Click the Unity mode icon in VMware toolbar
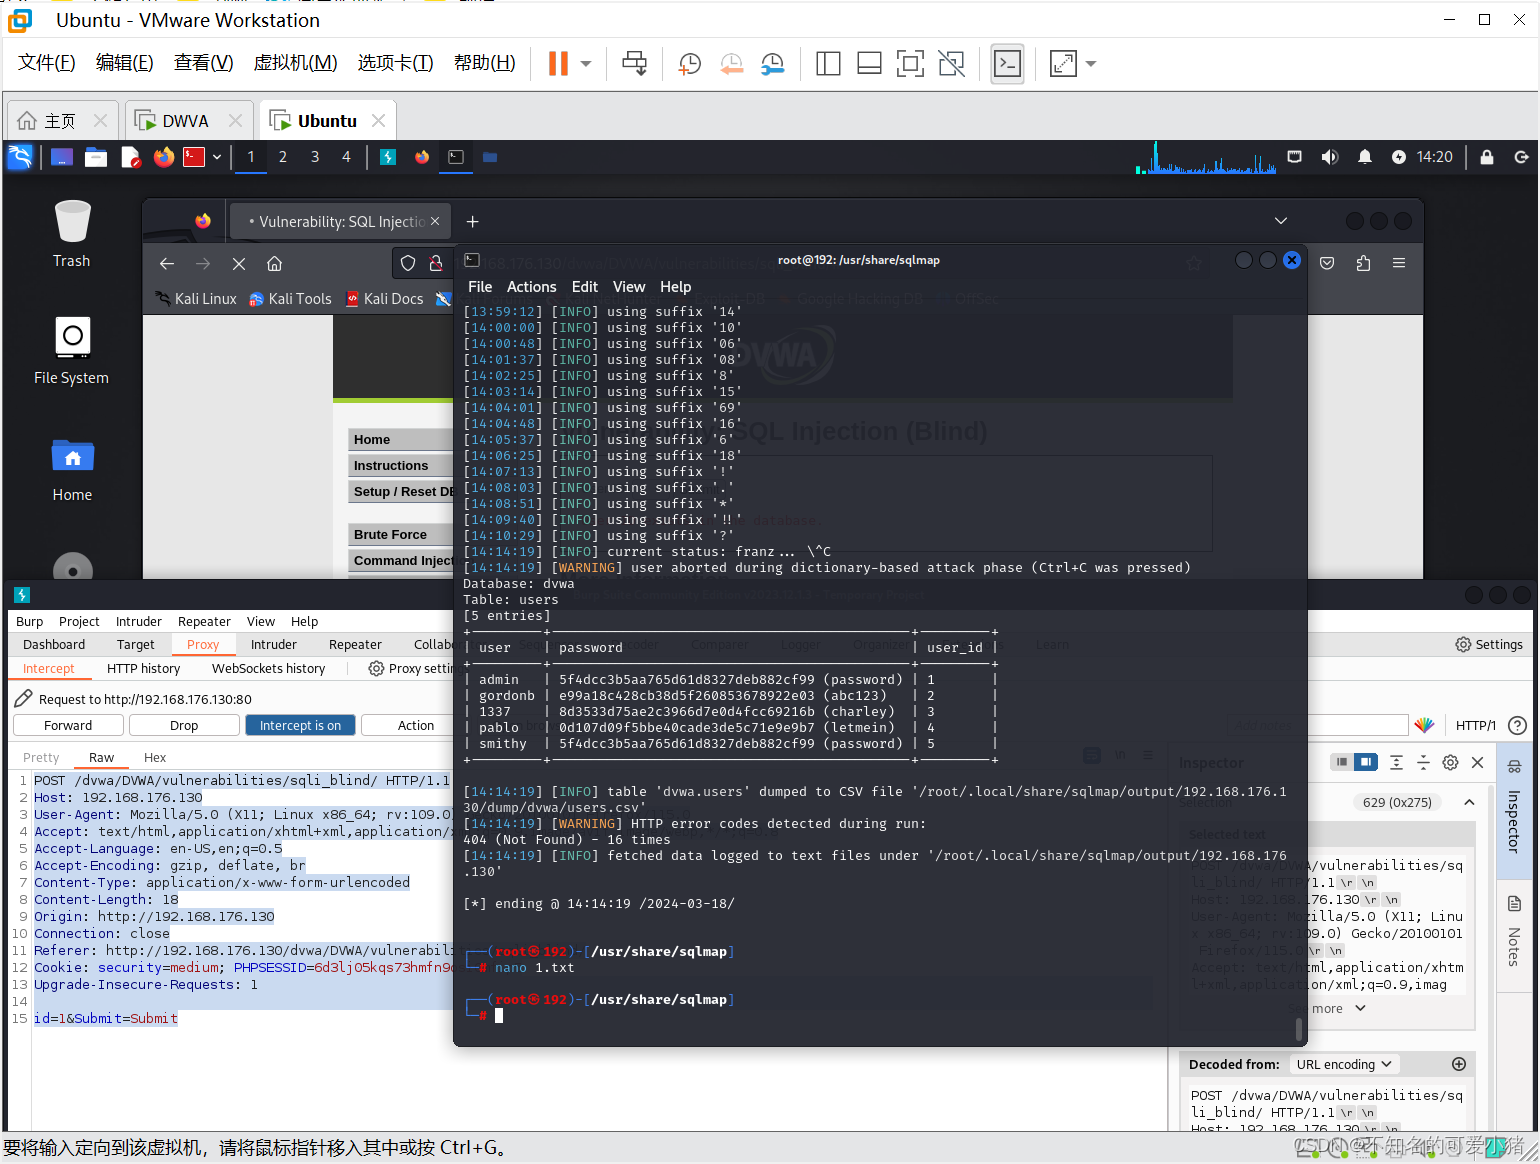The image size is (1540, 1164). coord(952,64)
